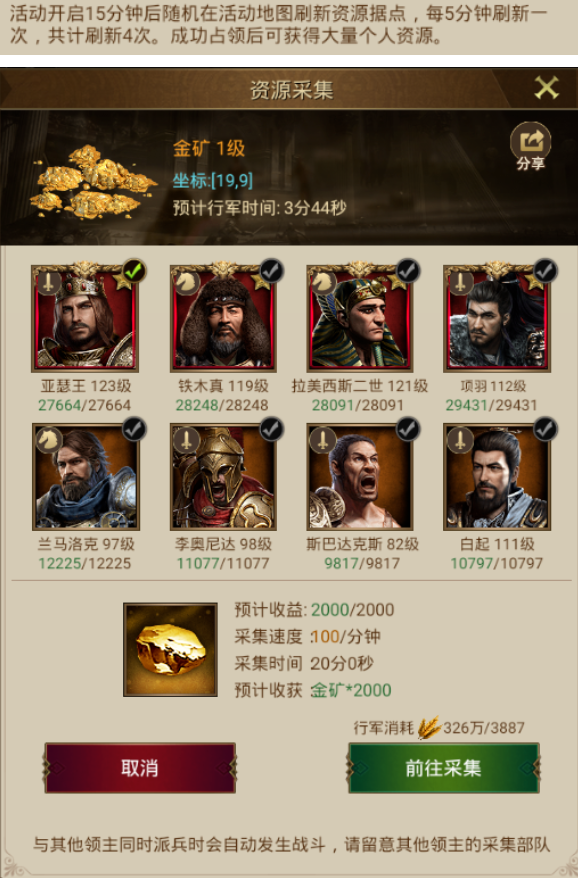This screenshot has width=578, height=878.
Task: Click the 资源采集 title bar
Action: tap(289, 89)
